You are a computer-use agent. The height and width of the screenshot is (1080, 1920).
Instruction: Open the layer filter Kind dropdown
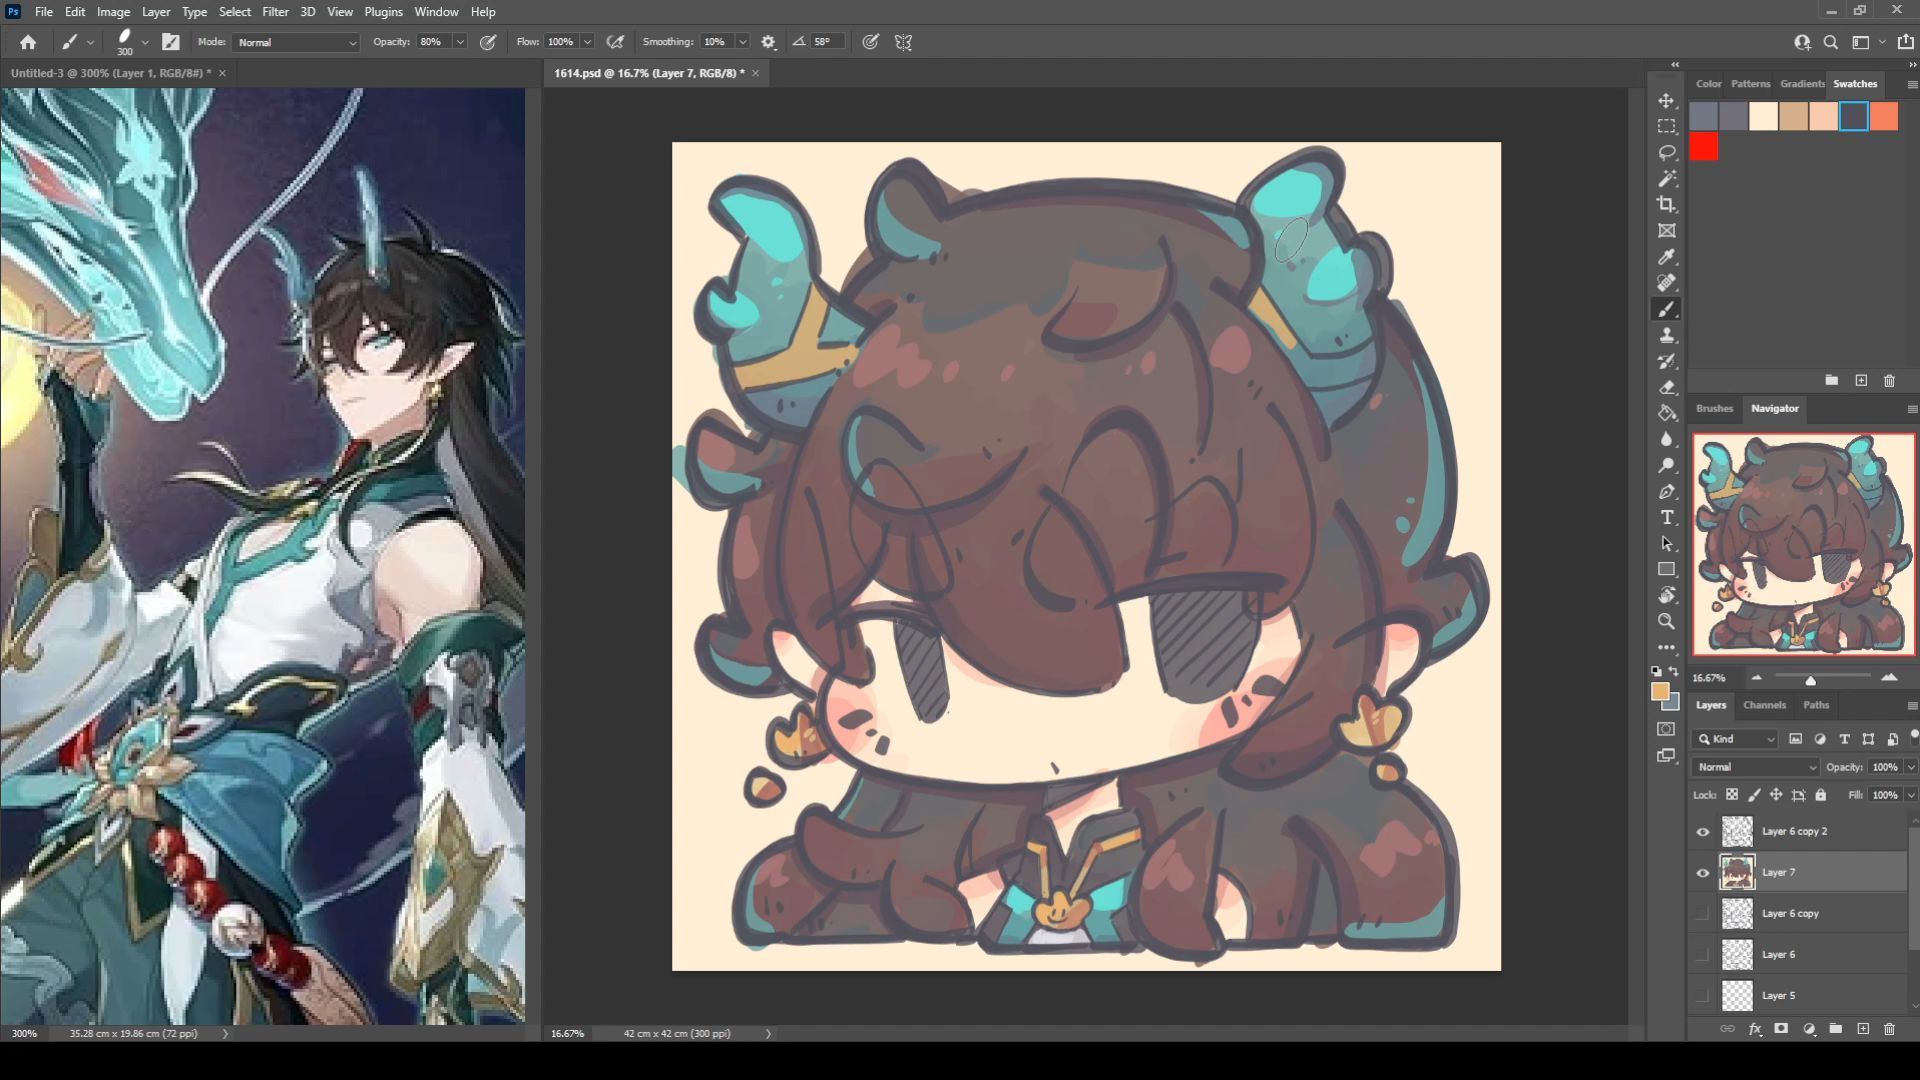(1736, 739)
